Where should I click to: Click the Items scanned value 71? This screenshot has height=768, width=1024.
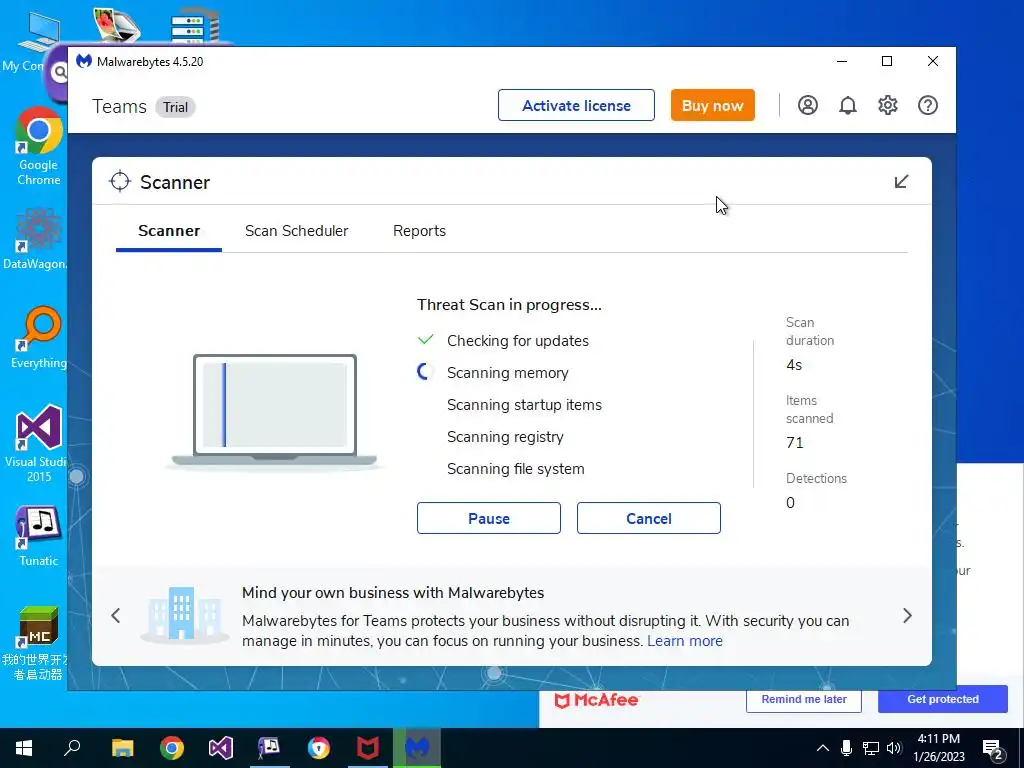coord(795,443)
